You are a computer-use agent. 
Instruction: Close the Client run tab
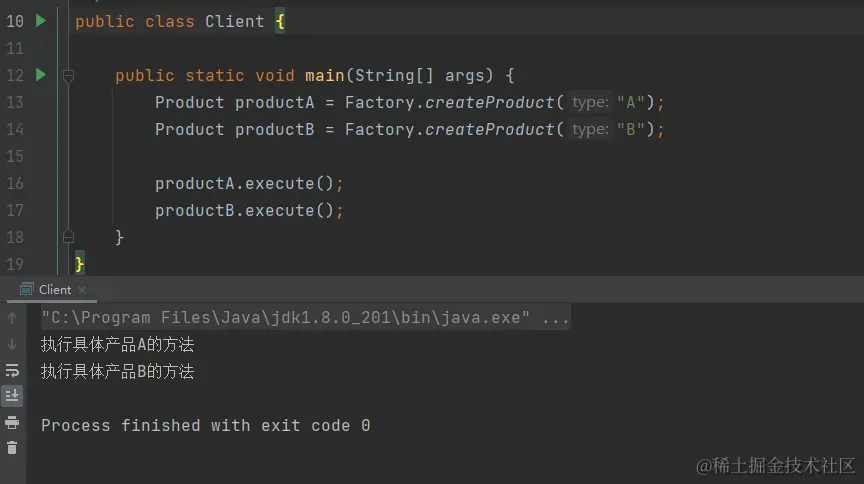coord(82,289)
